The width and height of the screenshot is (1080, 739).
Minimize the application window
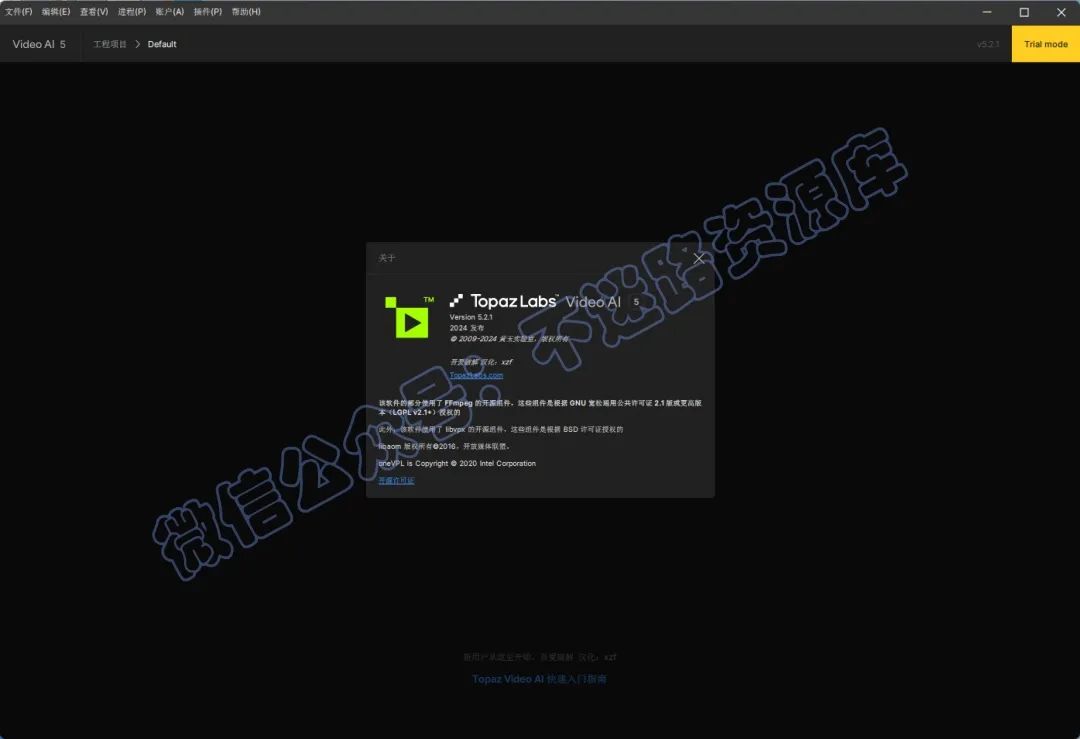point(986,12)
